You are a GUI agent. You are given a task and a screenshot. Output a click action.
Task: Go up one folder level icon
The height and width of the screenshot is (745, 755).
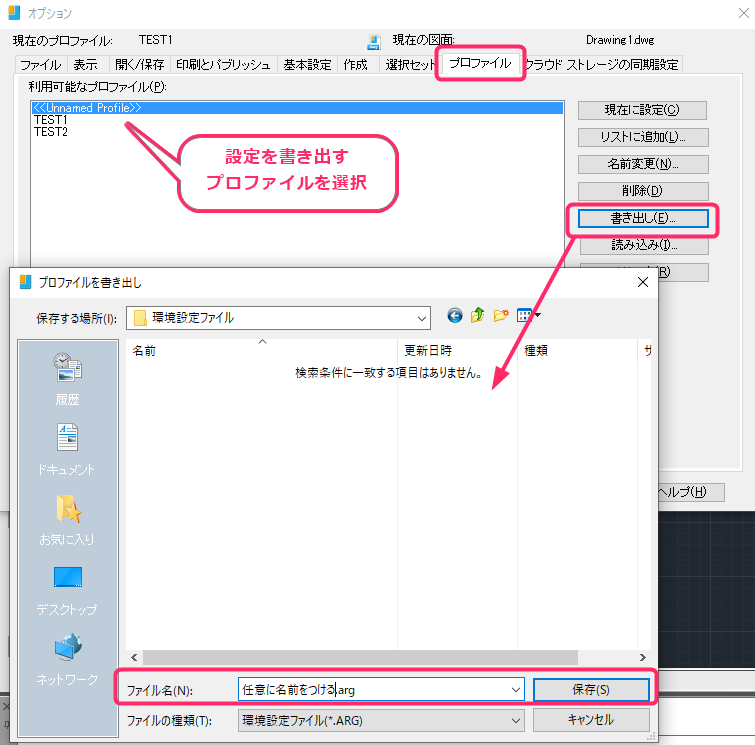[477, 315]
